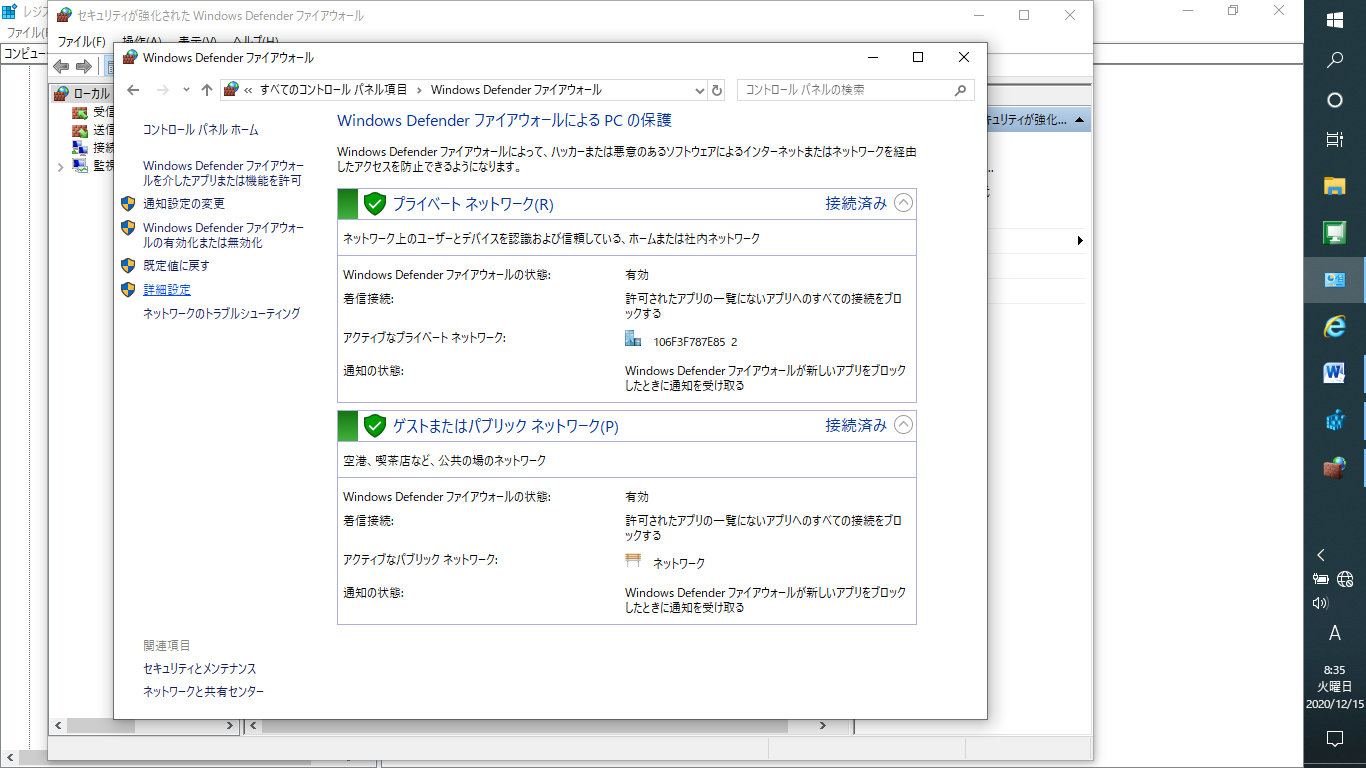
Task: Click the firewall icon in the address bar
Action: (231, 90)
